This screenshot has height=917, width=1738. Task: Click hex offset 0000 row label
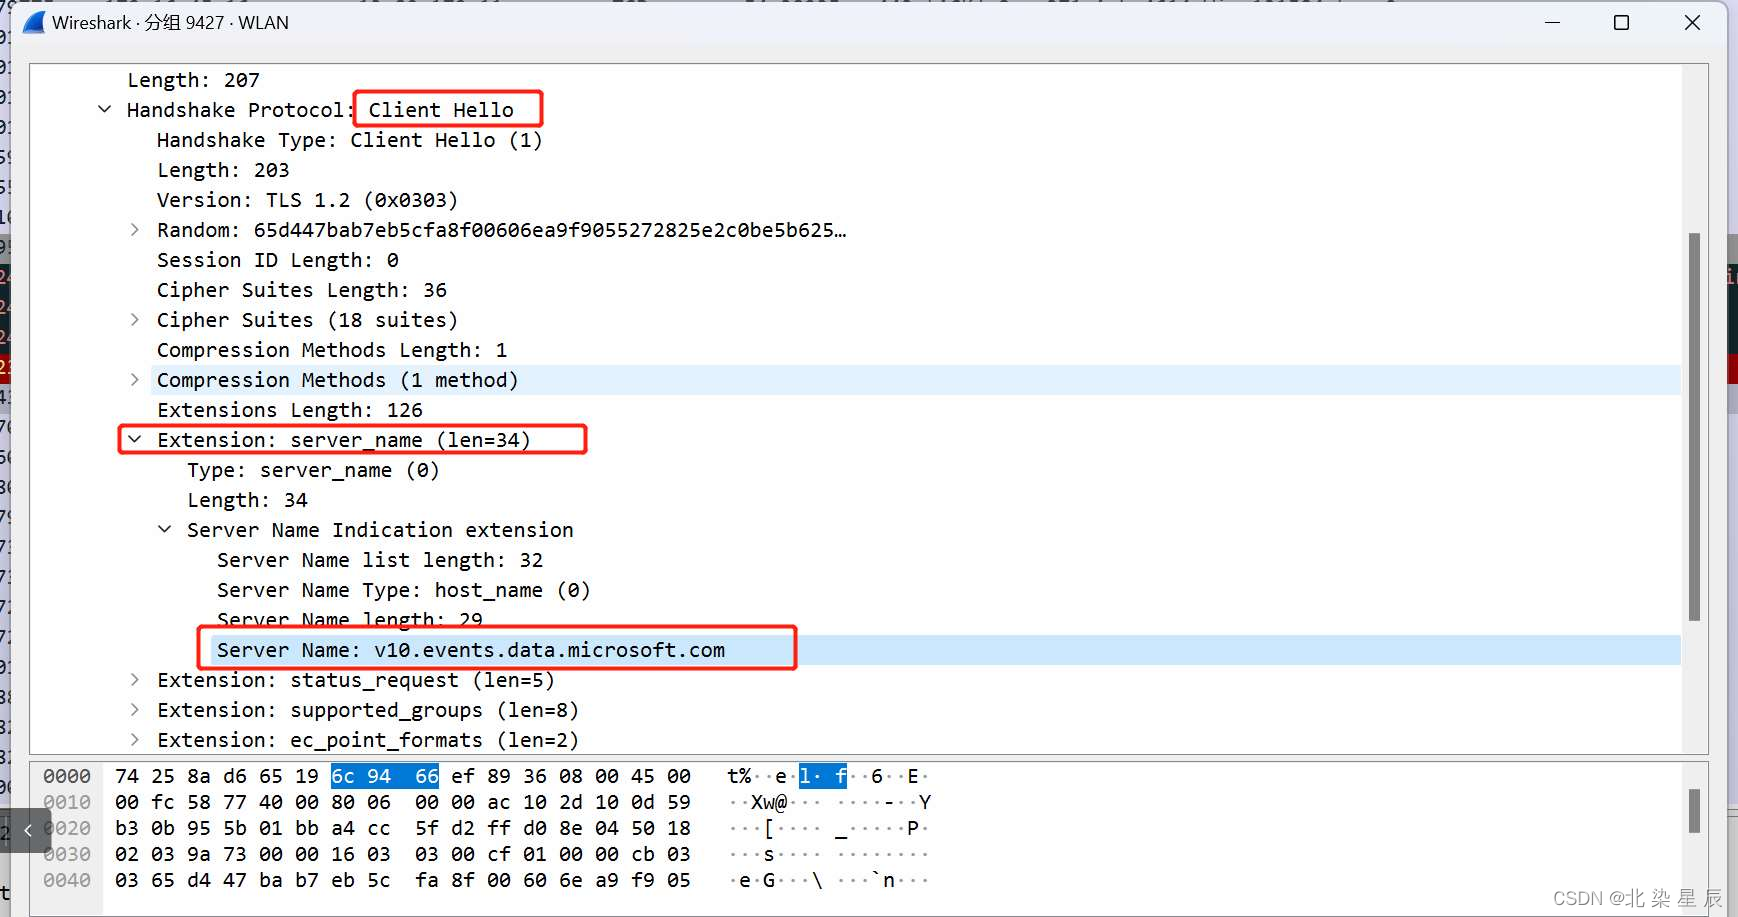click(x=67, y=776)
